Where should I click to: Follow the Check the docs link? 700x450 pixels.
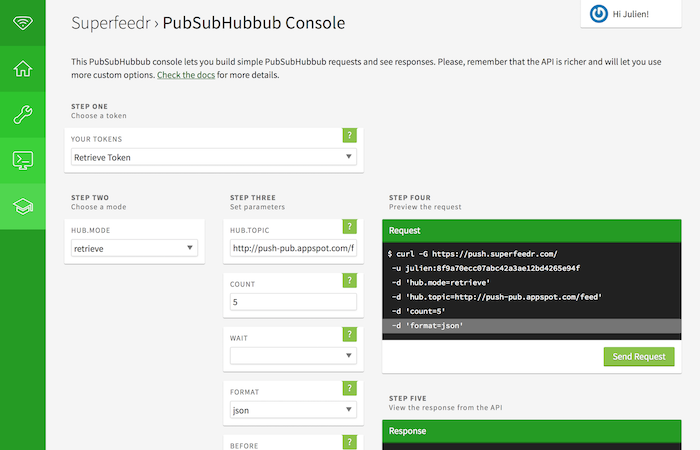[186, 75]
